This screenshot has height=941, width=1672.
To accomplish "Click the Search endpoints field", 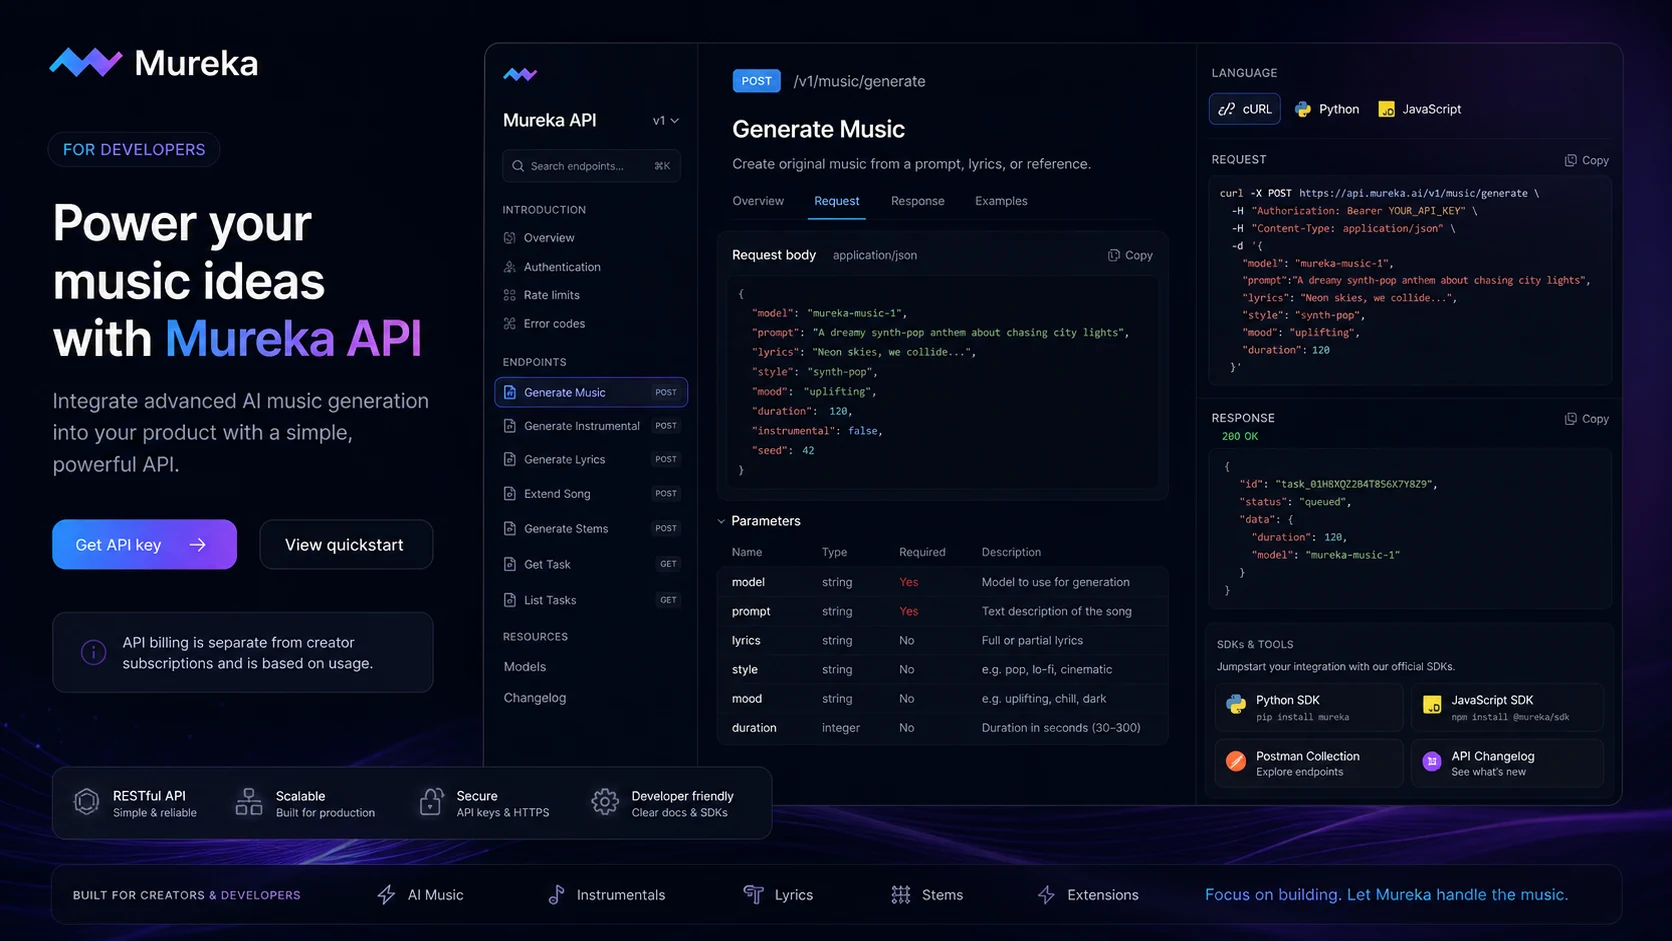I will click(591, 166).
